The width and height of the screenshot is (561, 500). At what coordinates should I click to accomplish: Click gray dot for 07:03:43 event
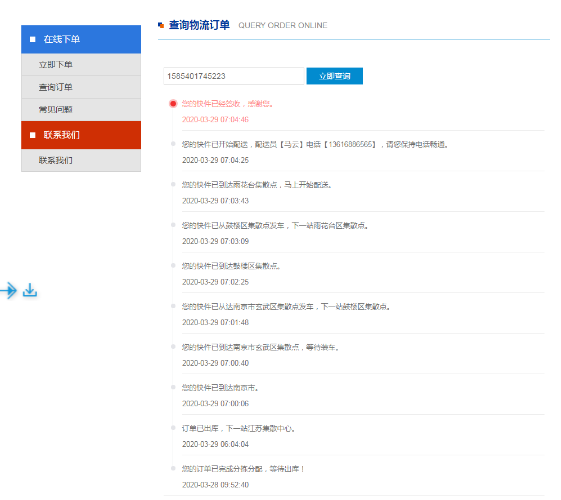[173, 184]
